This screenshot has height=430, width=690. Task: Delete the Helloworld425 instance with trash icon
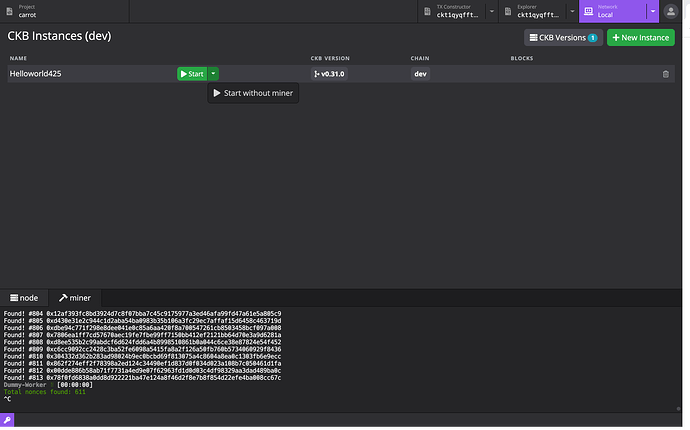[665, 74]
